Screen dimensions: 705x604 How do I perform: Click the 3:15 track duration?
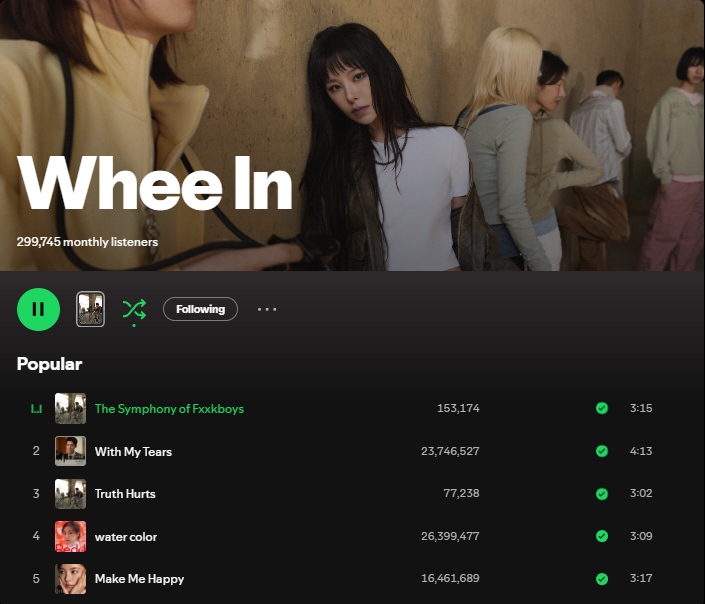(641, 408)
